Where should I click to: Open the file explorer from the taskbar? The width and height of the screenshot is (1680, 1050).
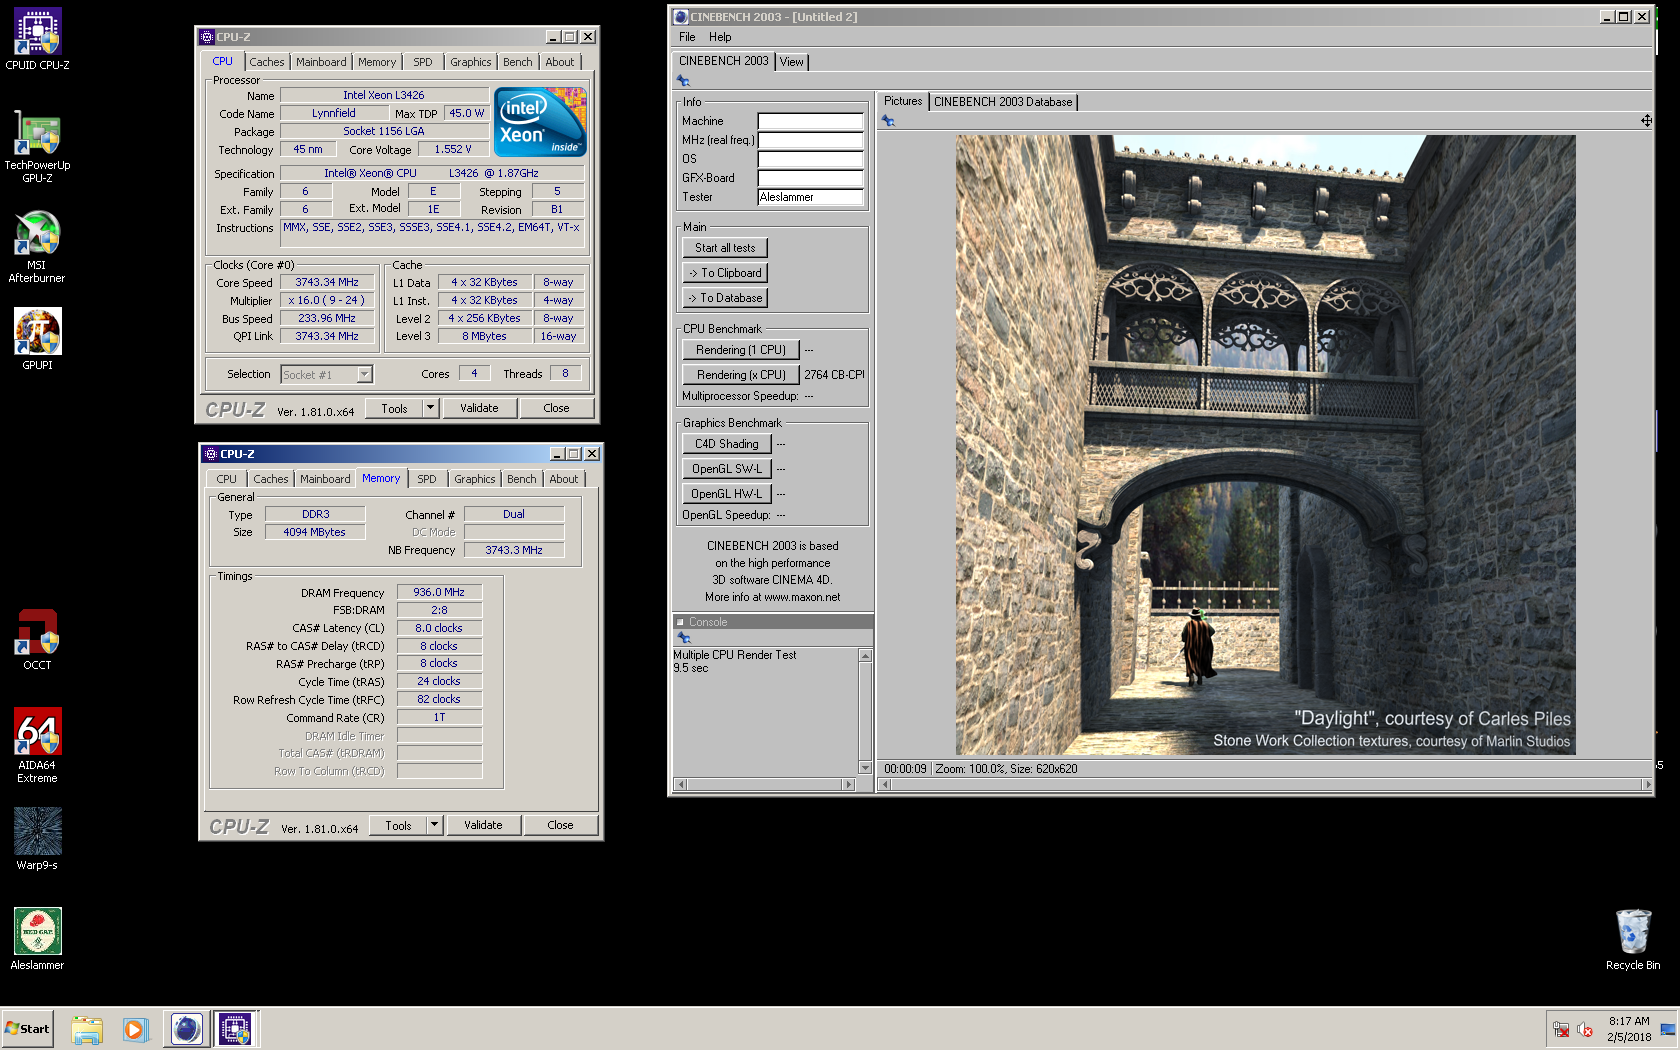click(x=87, y=1029)
